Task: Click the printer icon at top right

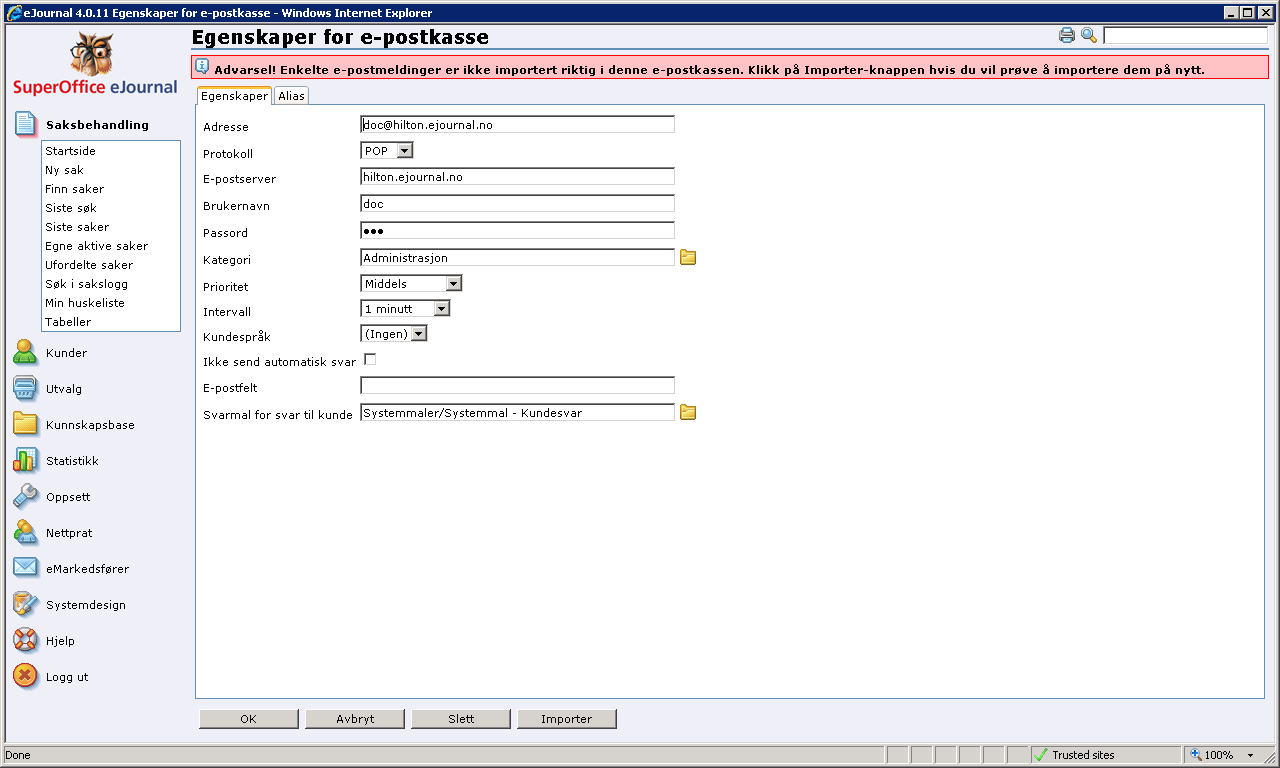Action: tap(1067, 36)
